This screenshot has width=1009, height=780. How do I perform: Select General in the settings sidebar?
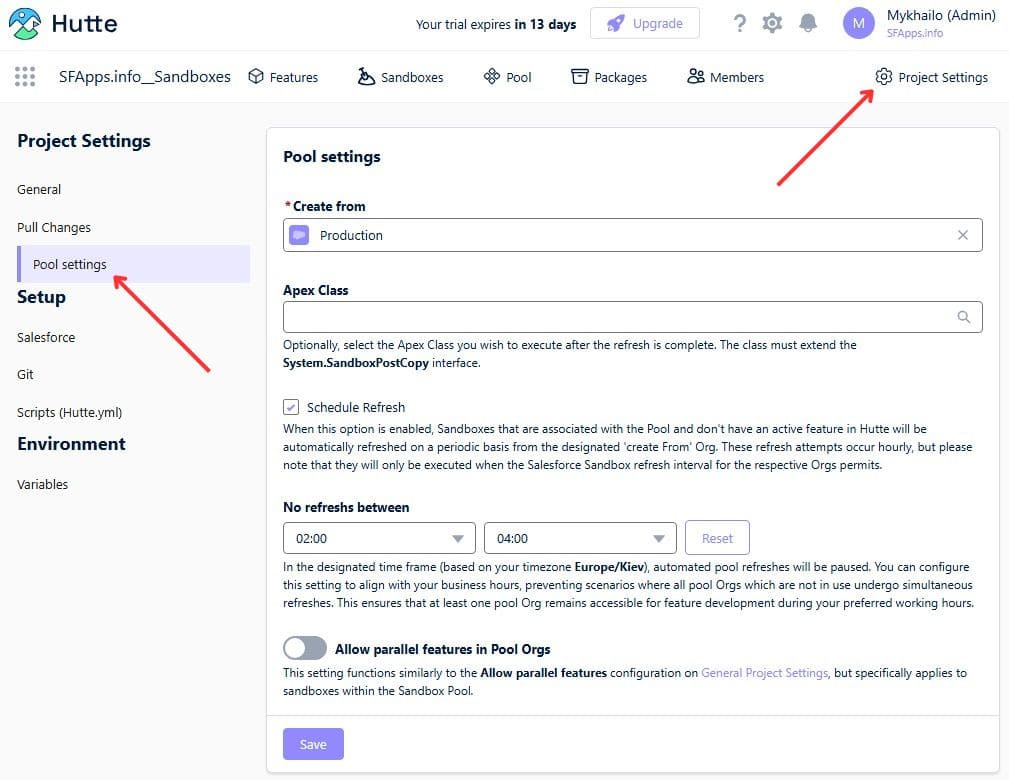click(x=39, y=189)
